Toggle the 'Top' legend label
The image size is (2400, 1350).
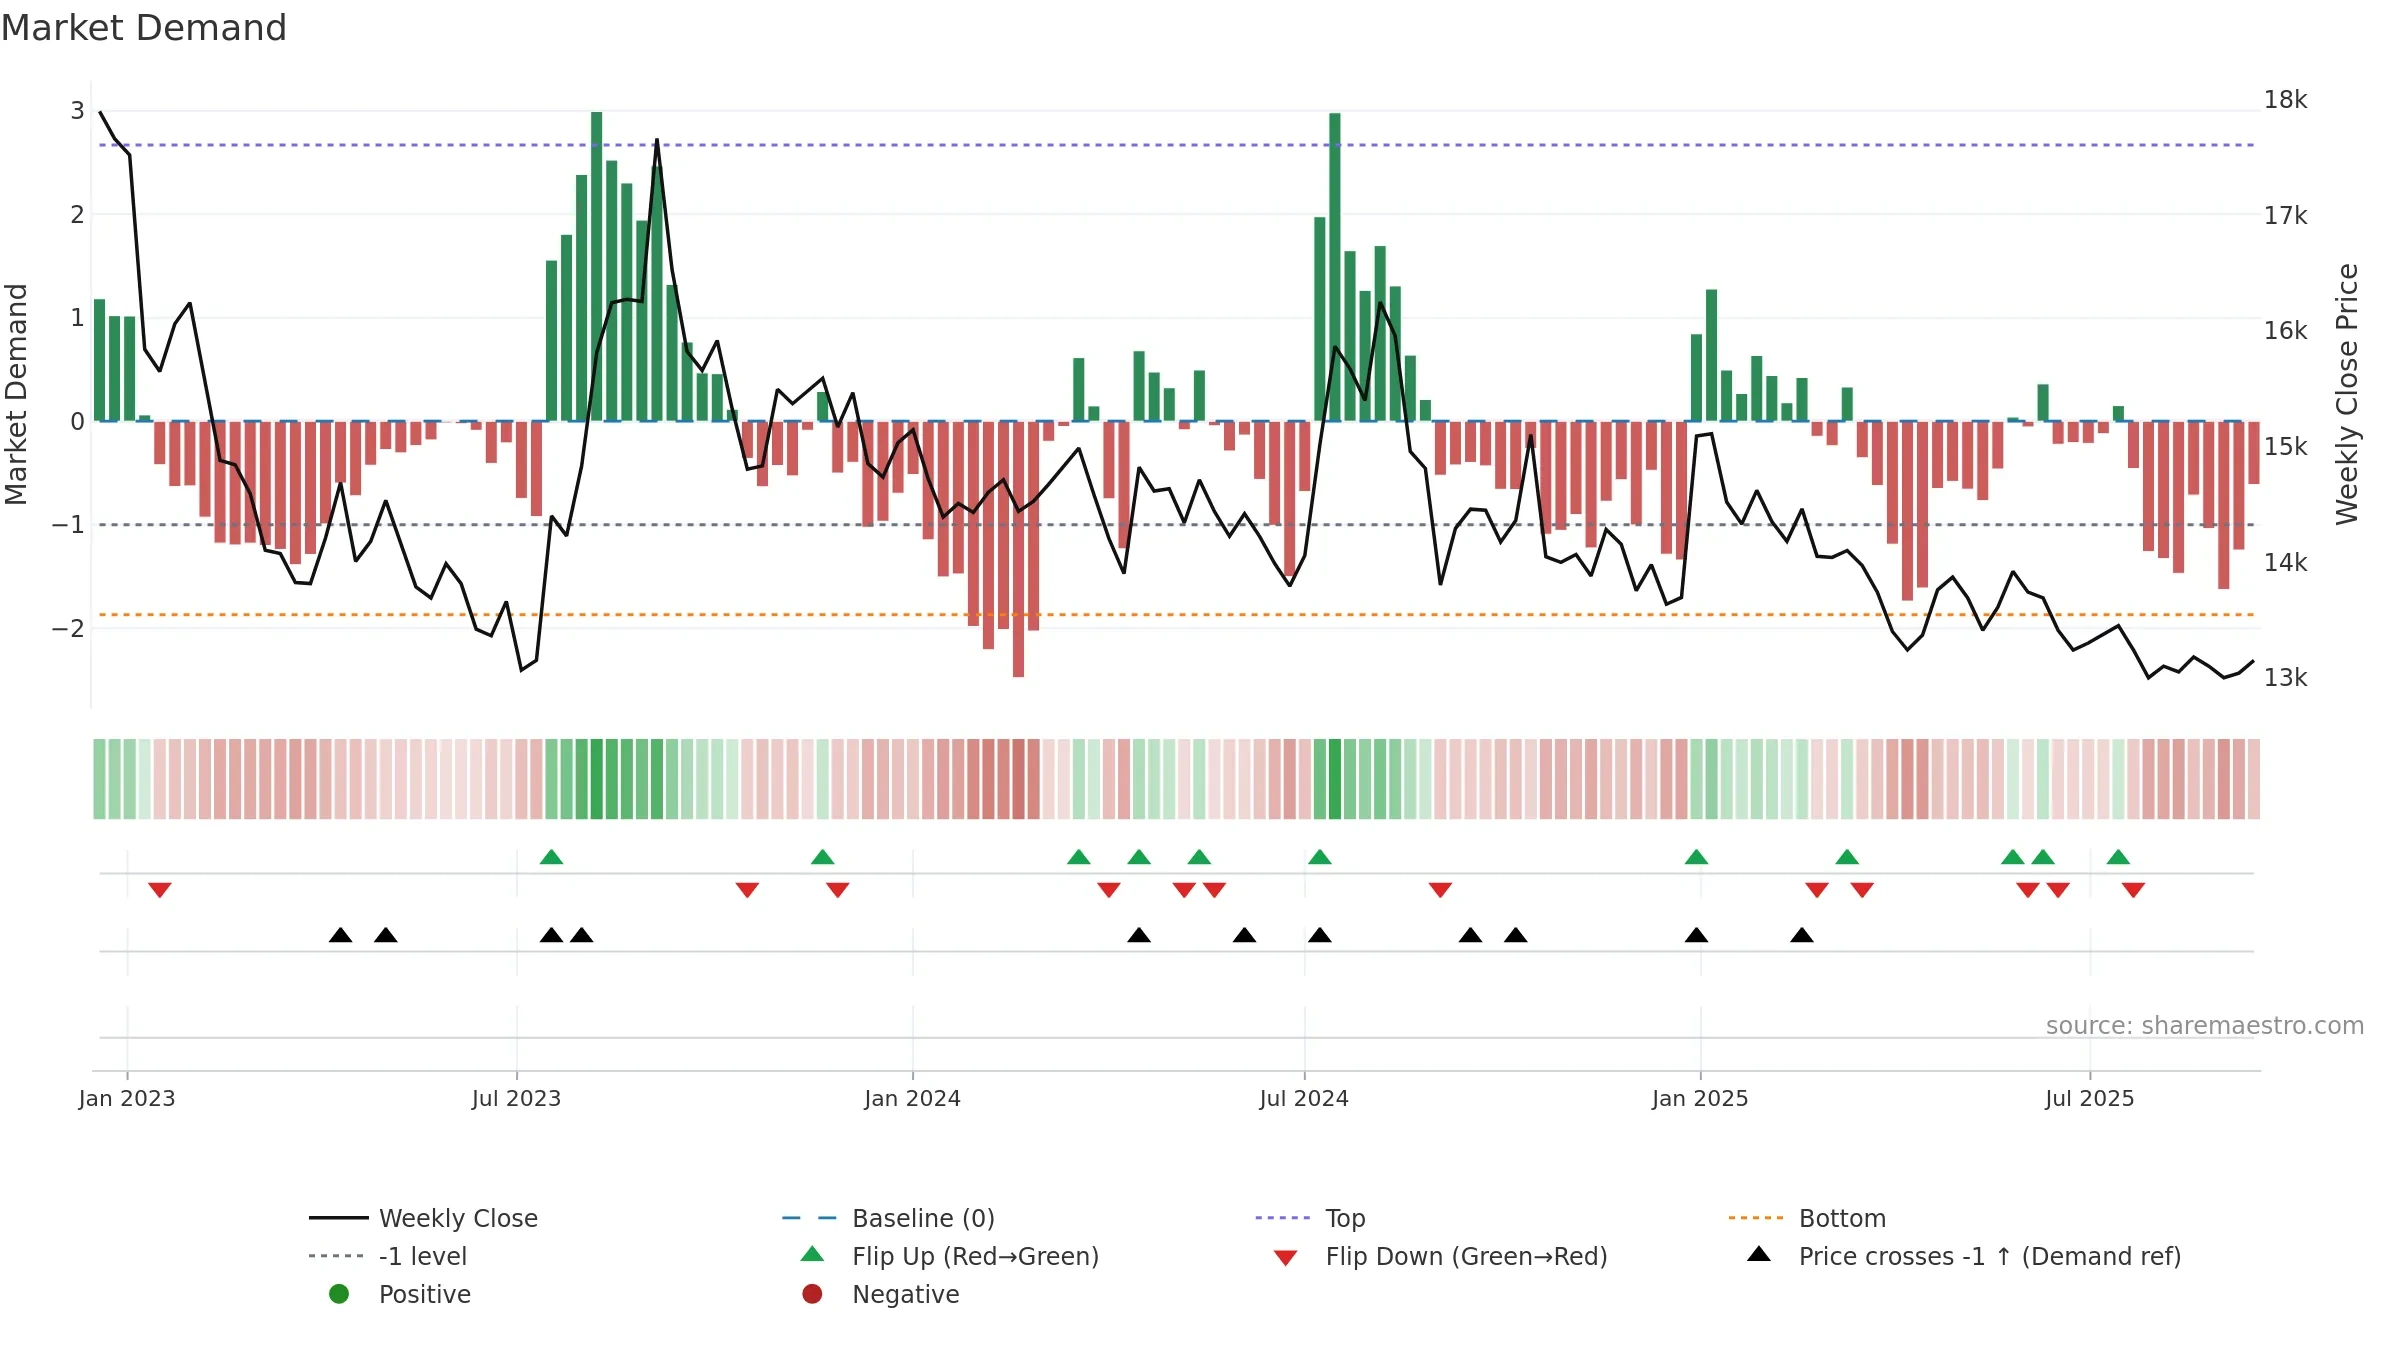[x=1345, y=1219]
